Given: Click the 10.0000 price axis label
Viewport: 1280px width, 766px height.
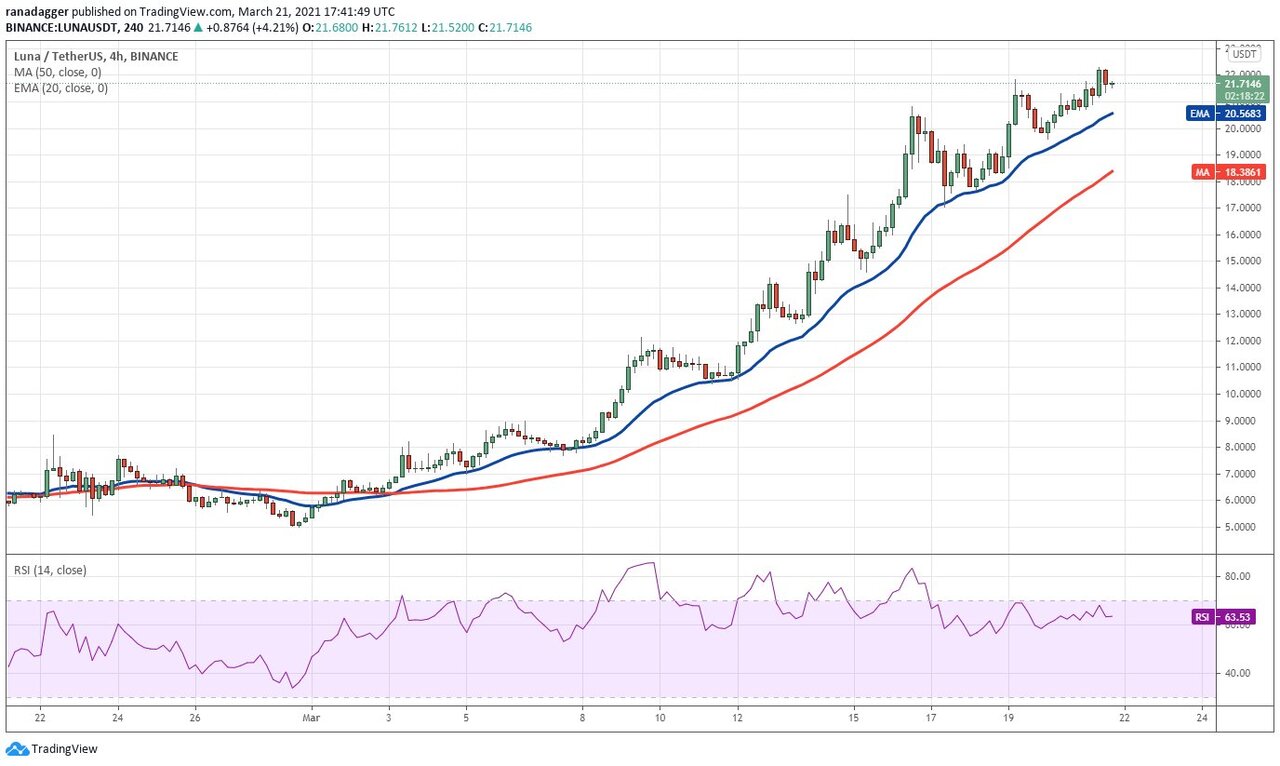Looking at the screenshot, I should coord(1242,394).
